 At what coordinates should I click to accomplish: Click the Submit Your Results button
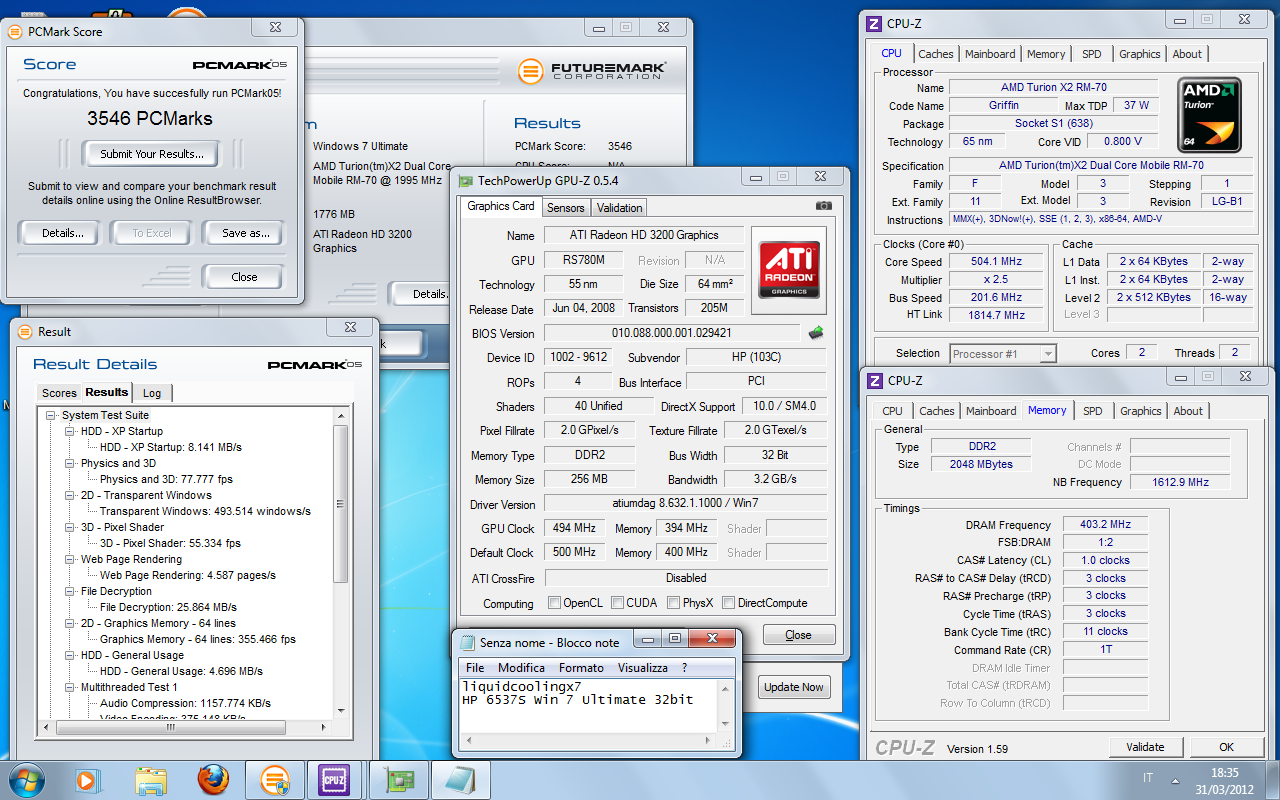coord(151,154)
